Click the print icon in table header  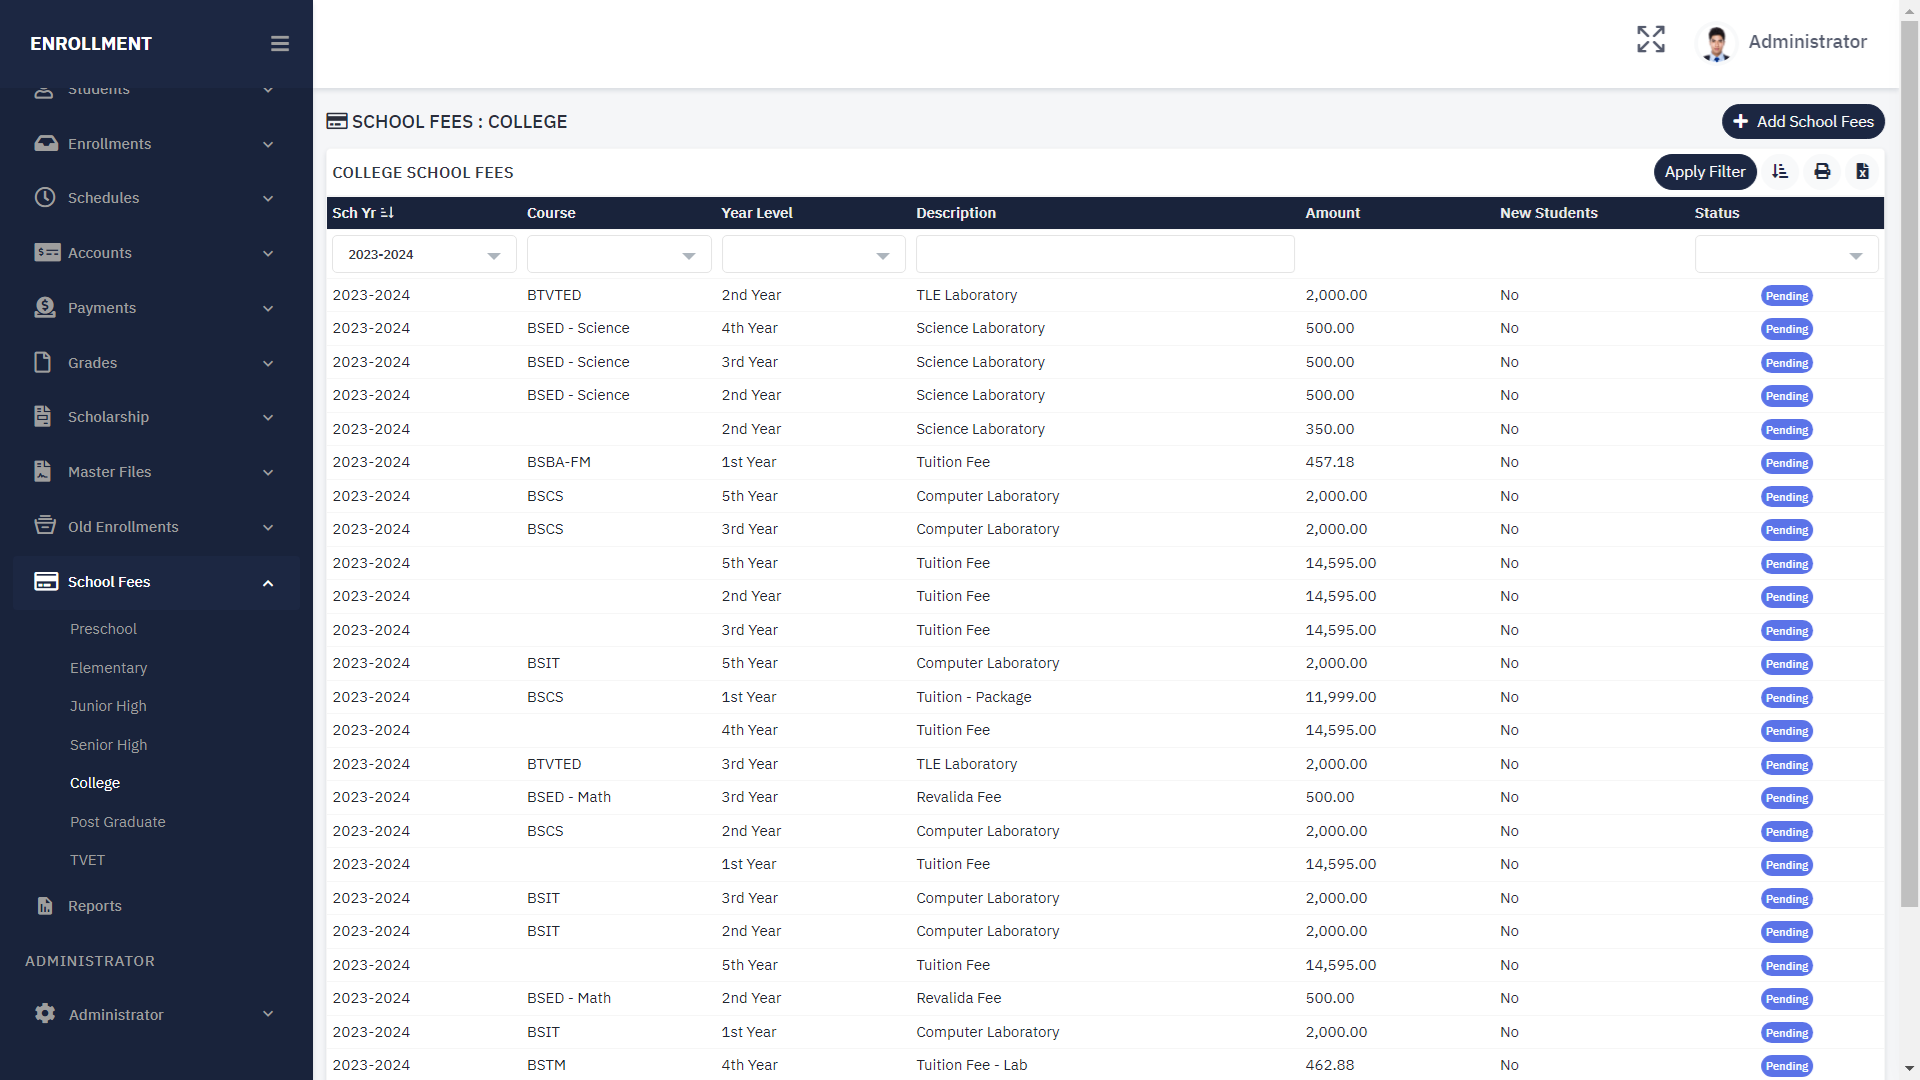pyautogui.click(x=1822, y=172)
